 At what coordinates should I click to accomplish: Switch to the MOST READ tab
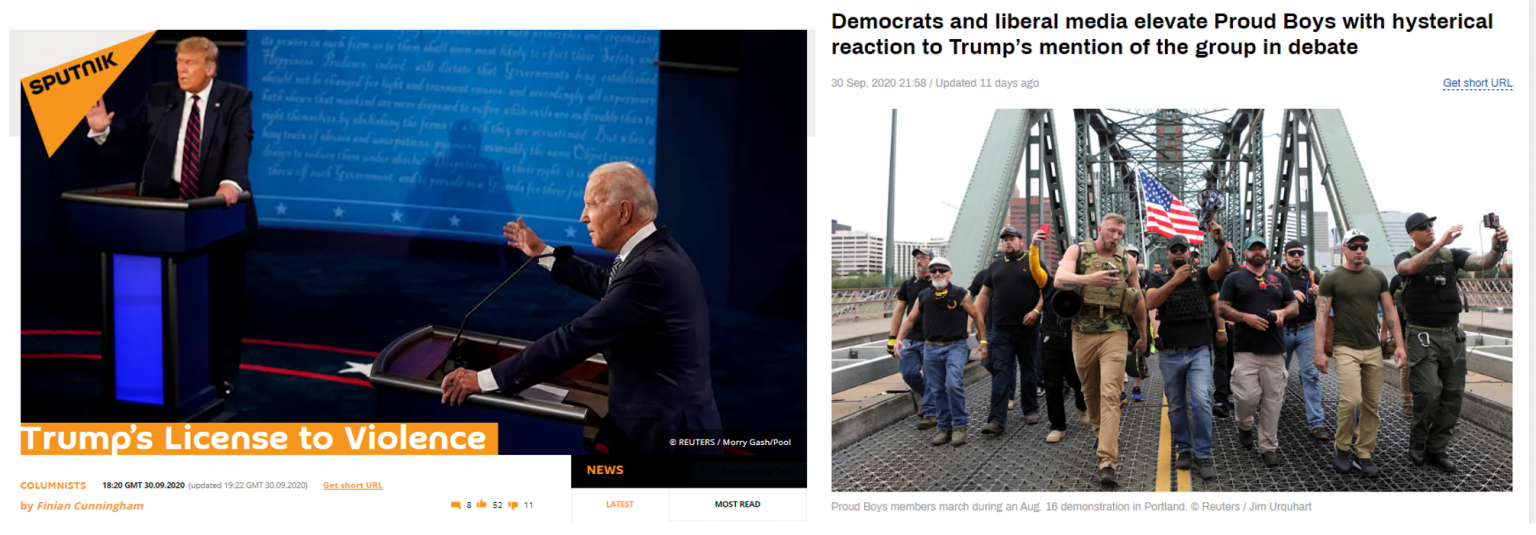737,504
